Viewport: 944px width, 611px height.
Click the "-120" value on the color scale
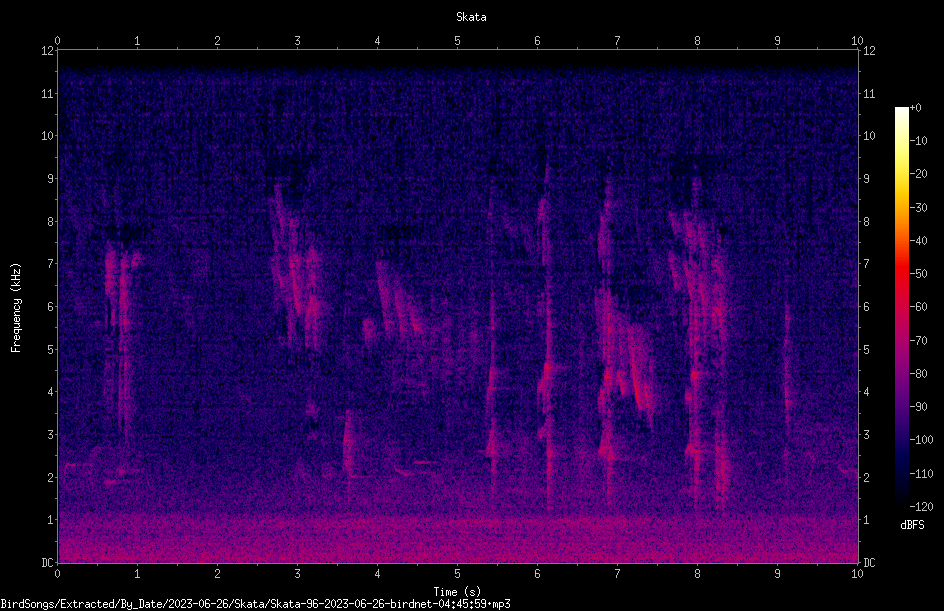(x=921, y=507)
